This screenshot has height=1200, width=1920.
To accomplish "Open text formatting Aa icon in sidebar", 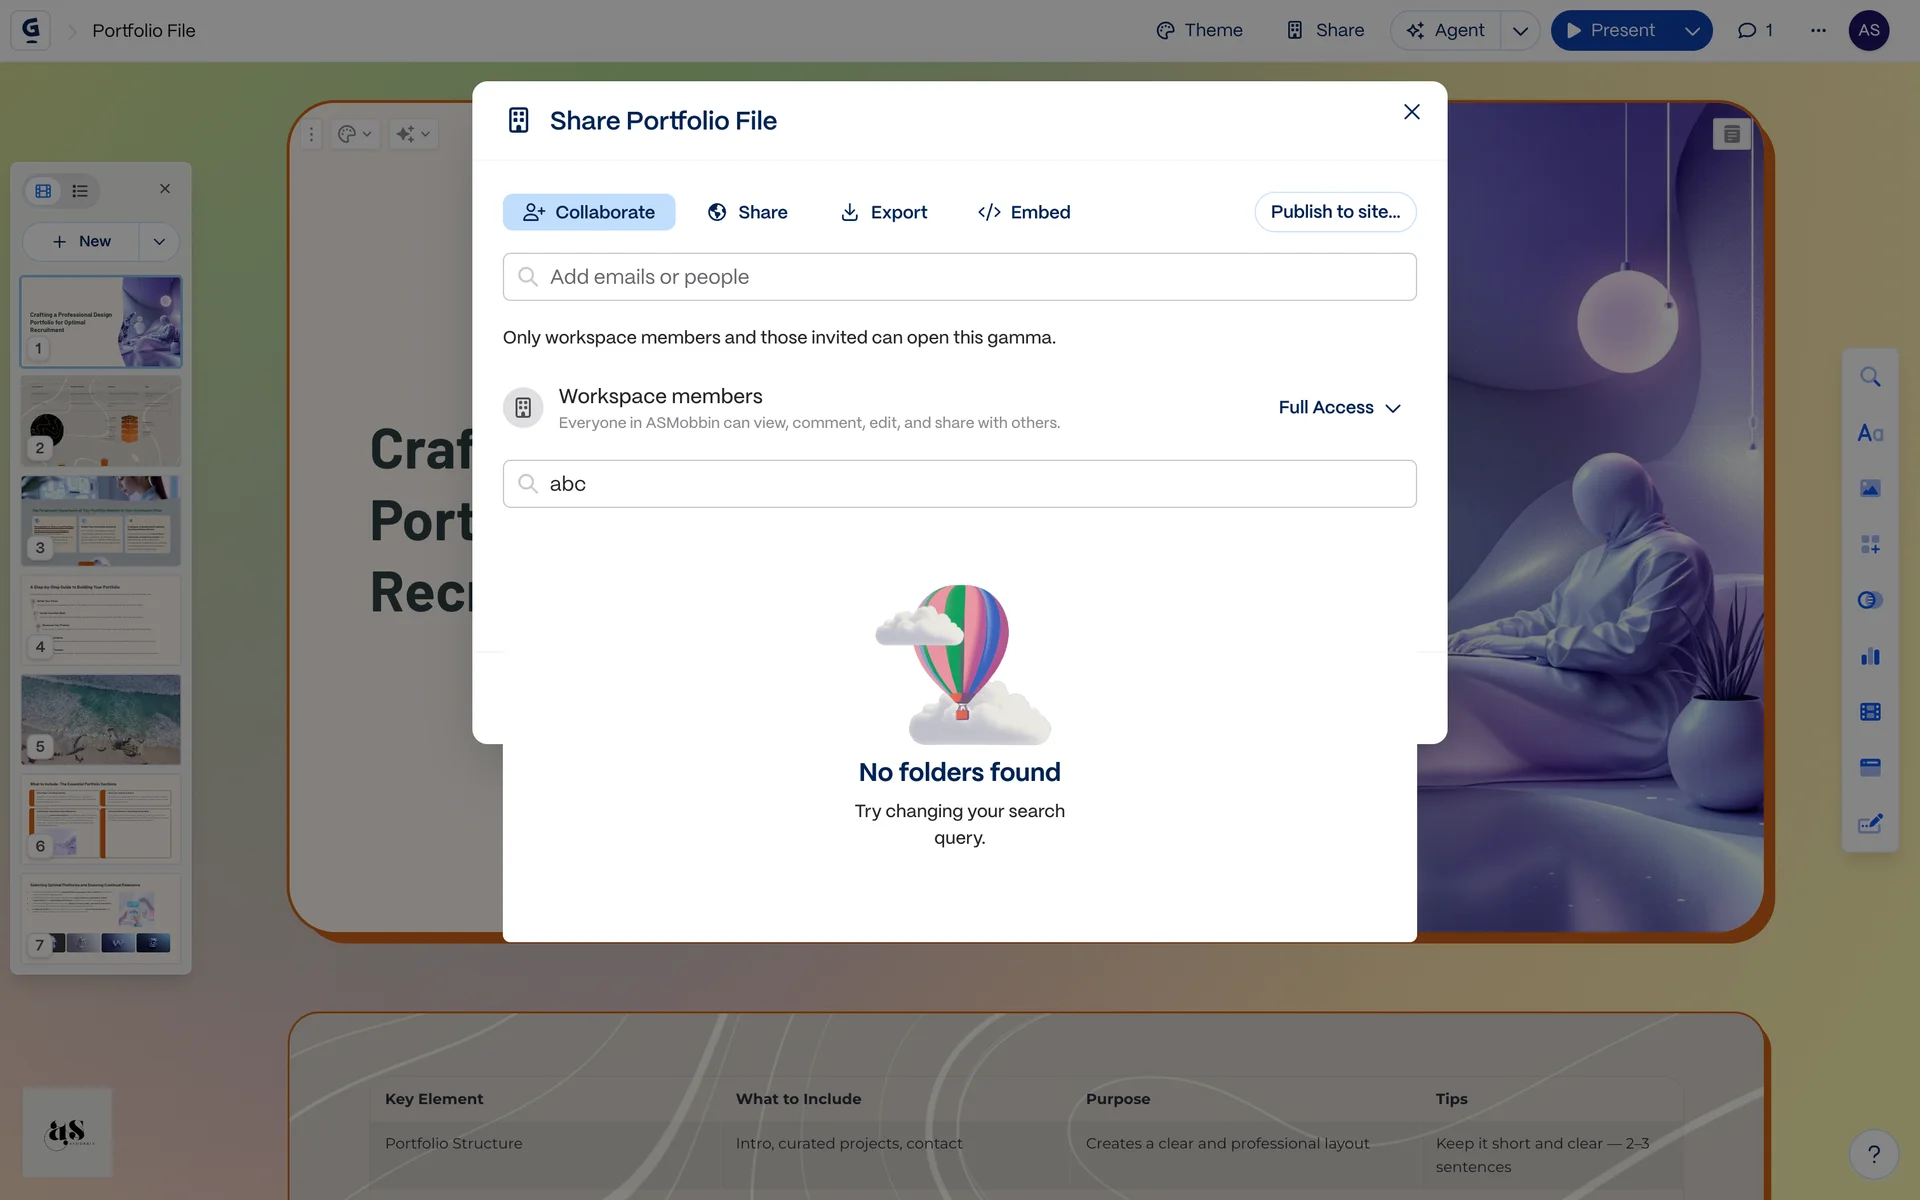I will (x=1870, y=433).
